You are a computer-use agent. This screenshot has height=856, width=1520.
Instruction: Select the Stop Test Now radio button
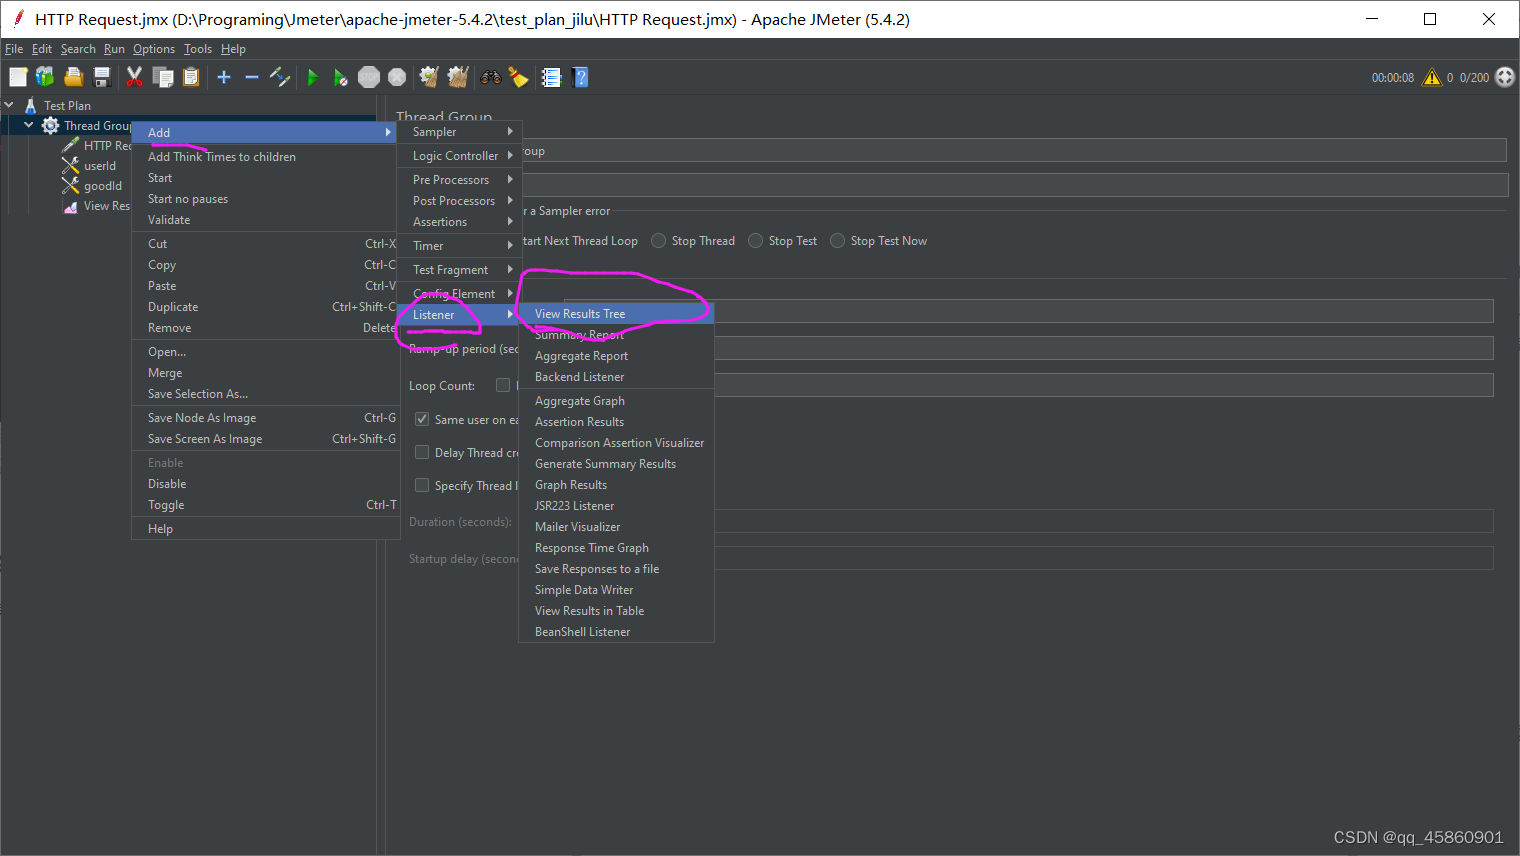(x=838, y=241)
